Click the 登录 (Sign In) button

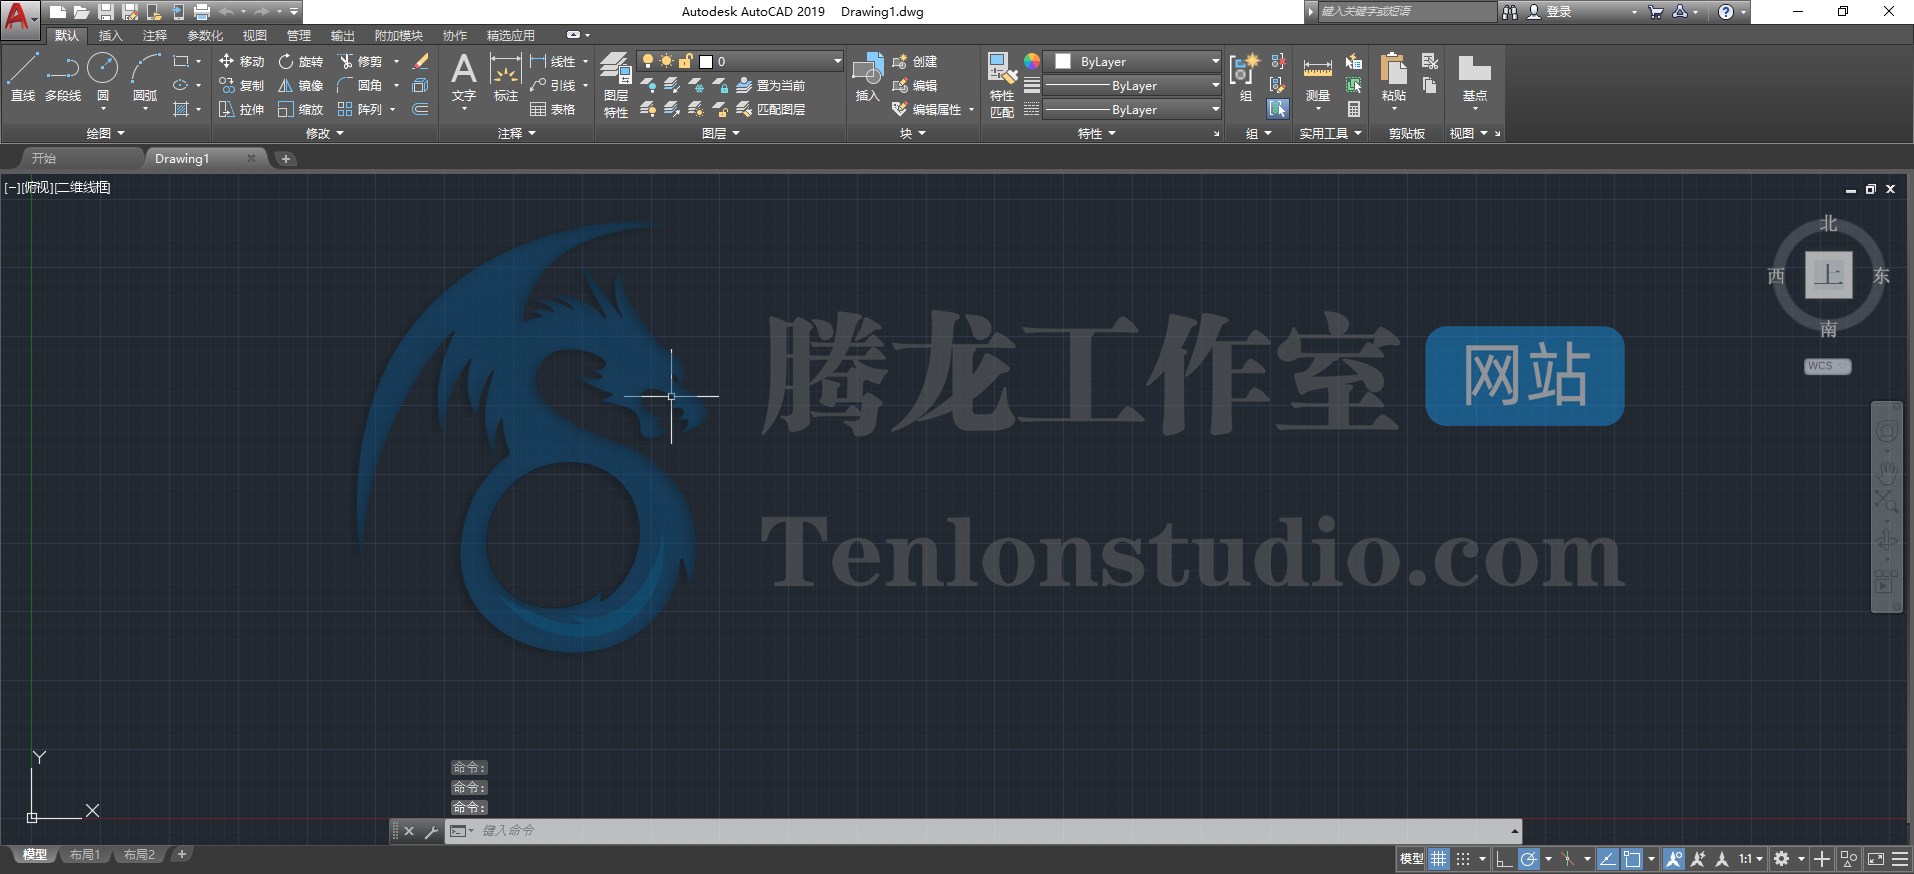point(1549,12)
